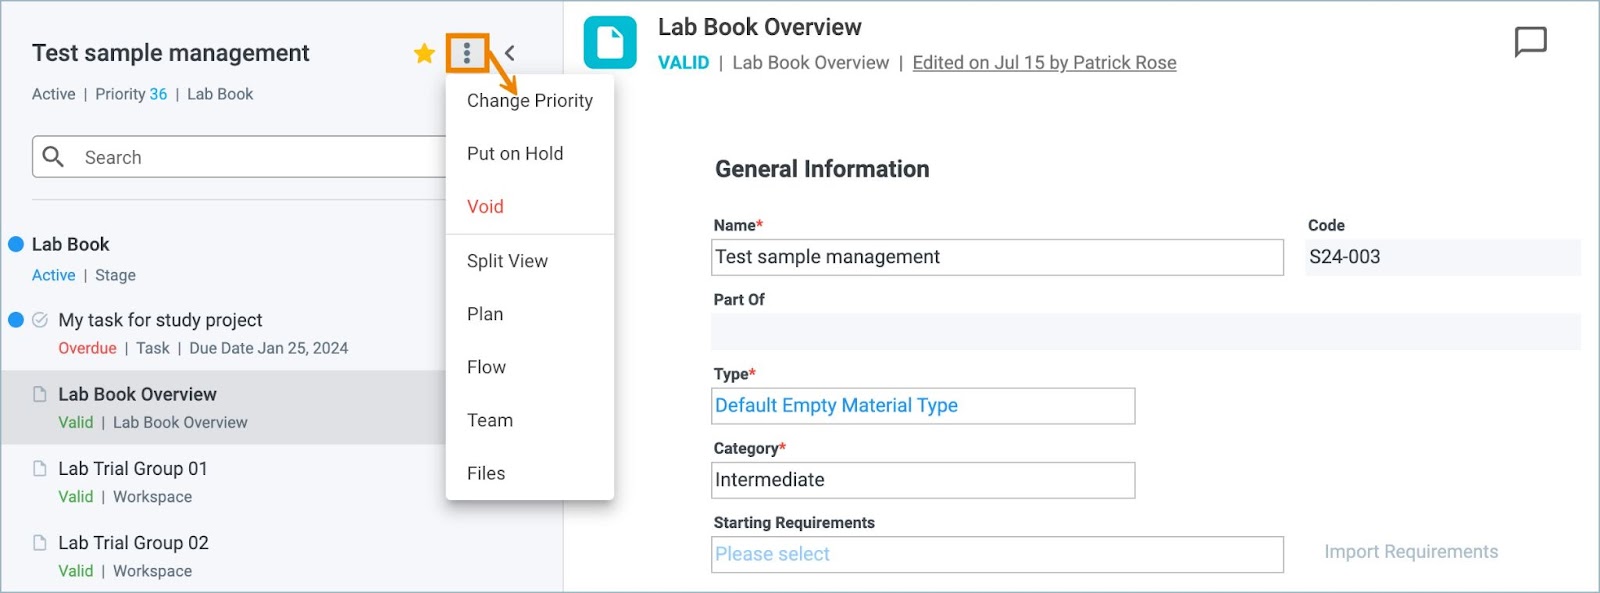Select the Lab Book tree item

coord(70,244)
